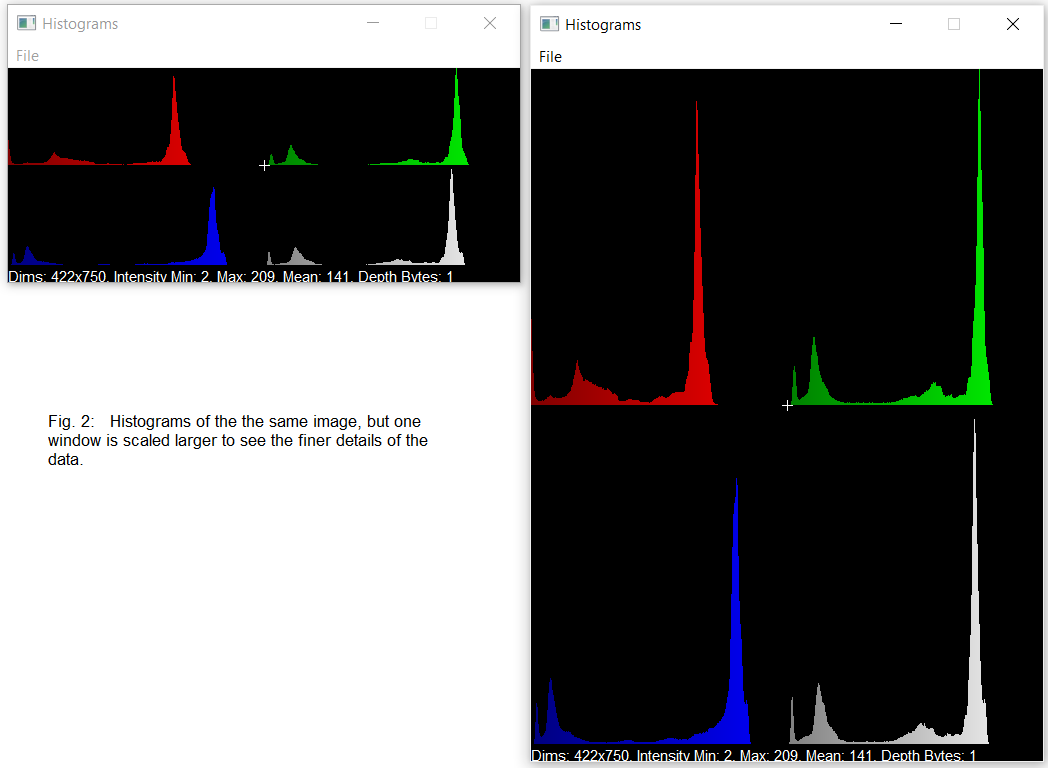Open File menu in large Histograms window
This screenshot has height=768, width=1048.
tap(550, 57)
